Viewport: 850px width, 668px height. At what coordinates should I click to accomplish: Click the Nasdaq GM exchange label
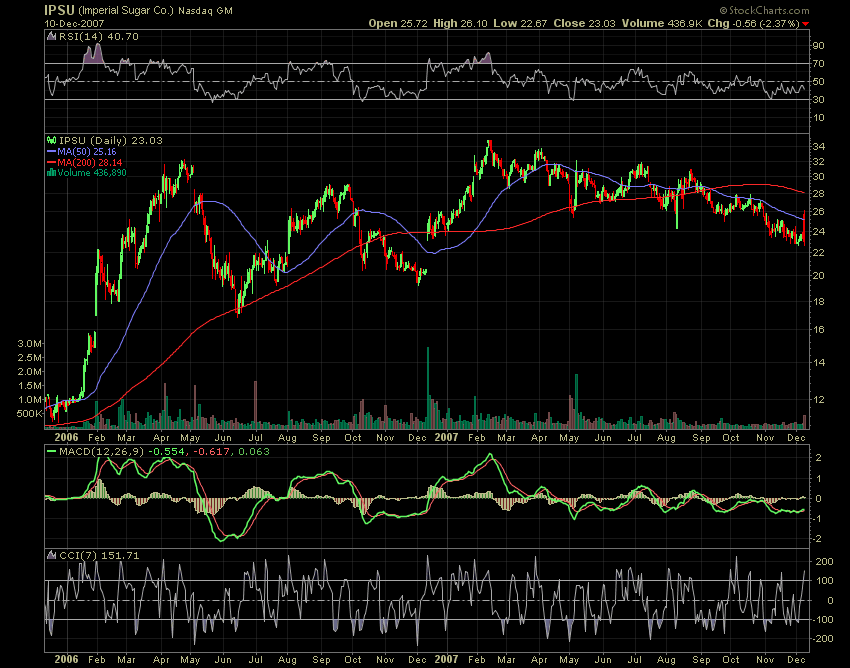205,10
